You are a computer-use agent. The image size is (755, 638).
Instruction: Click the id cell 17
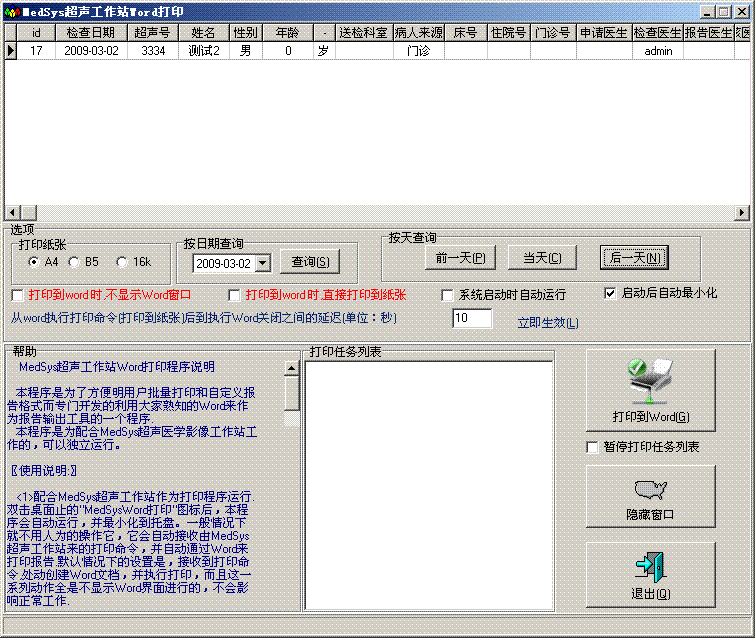[36, 51]
